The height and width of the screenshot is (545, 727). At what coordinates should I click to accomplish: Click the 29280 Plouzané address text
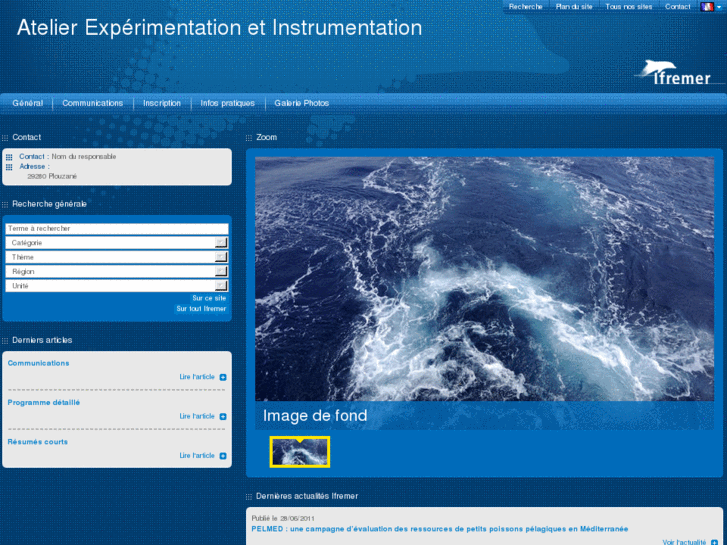pos(52,177)
